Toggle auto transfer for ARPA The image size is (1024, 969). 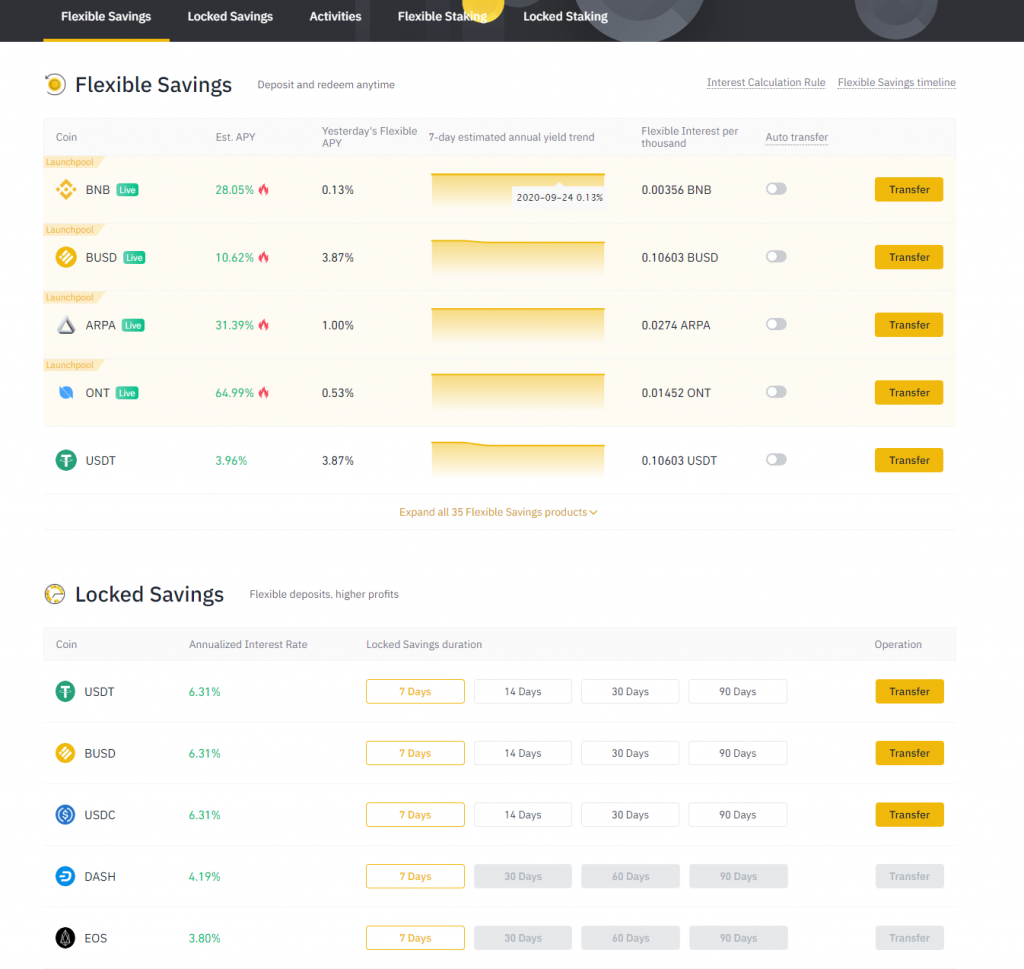776,324
